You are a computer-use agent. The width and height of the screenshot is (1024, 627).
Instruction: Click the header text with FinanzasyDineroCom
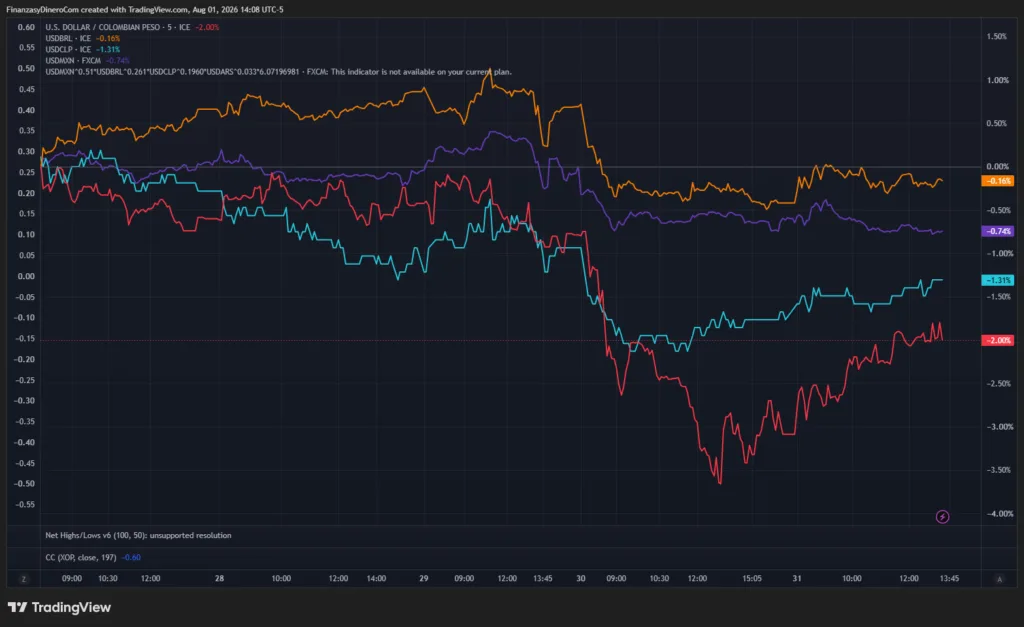point(145,10)
